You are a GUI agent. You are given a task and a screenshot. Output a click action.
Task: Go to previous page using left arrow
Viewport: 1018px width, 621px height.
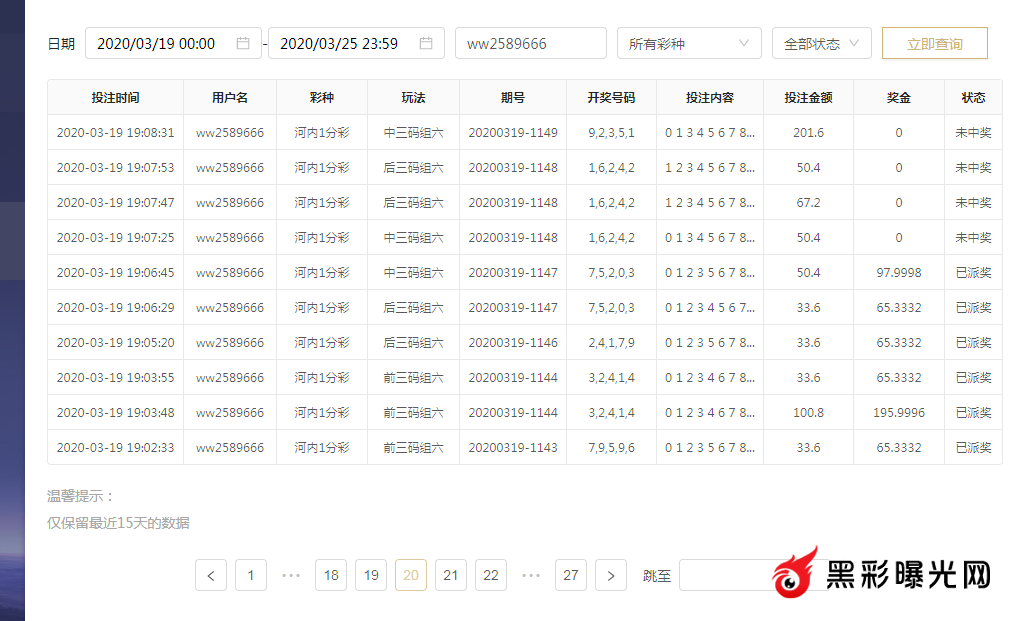click(211, 575)
